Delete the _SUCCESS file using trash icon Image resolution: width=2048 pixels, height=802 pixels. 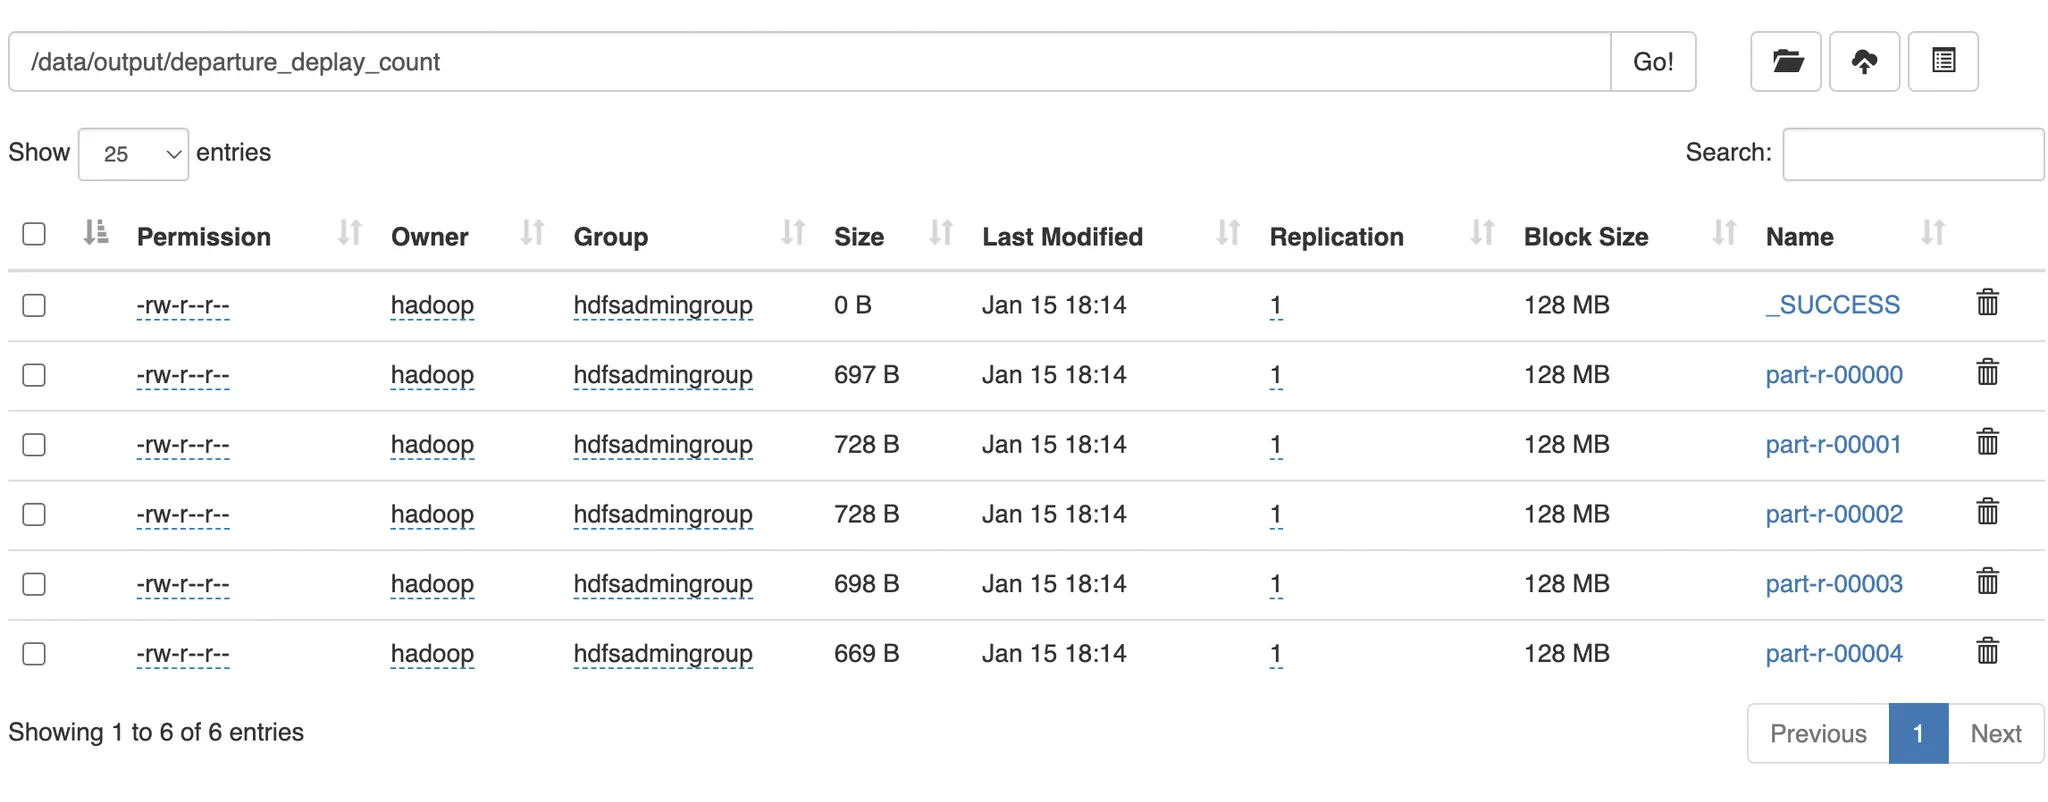click(x=1987, y=303)
